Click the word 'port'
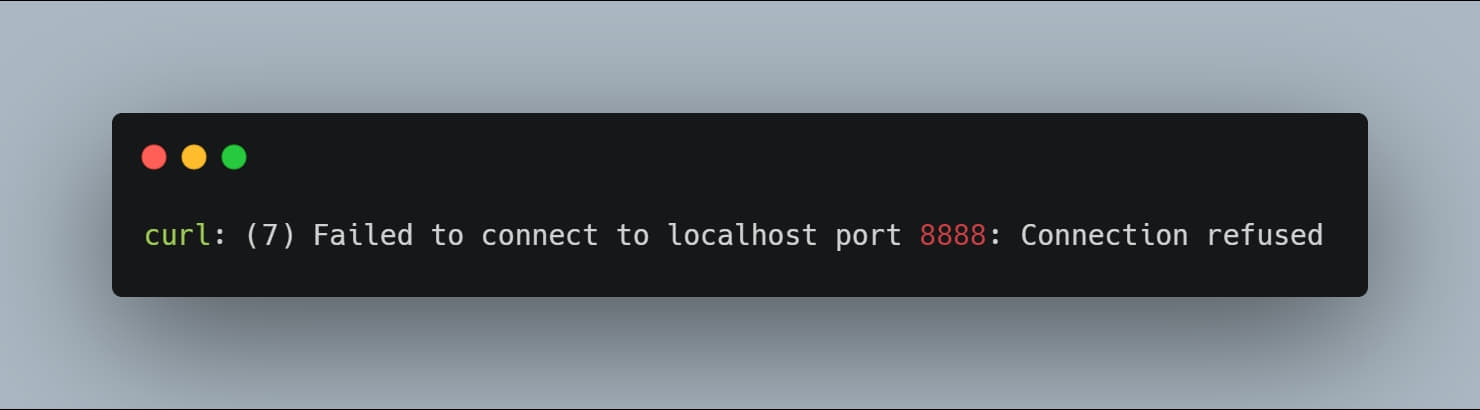The image size is (1480, 410). [x=868, y=237]
